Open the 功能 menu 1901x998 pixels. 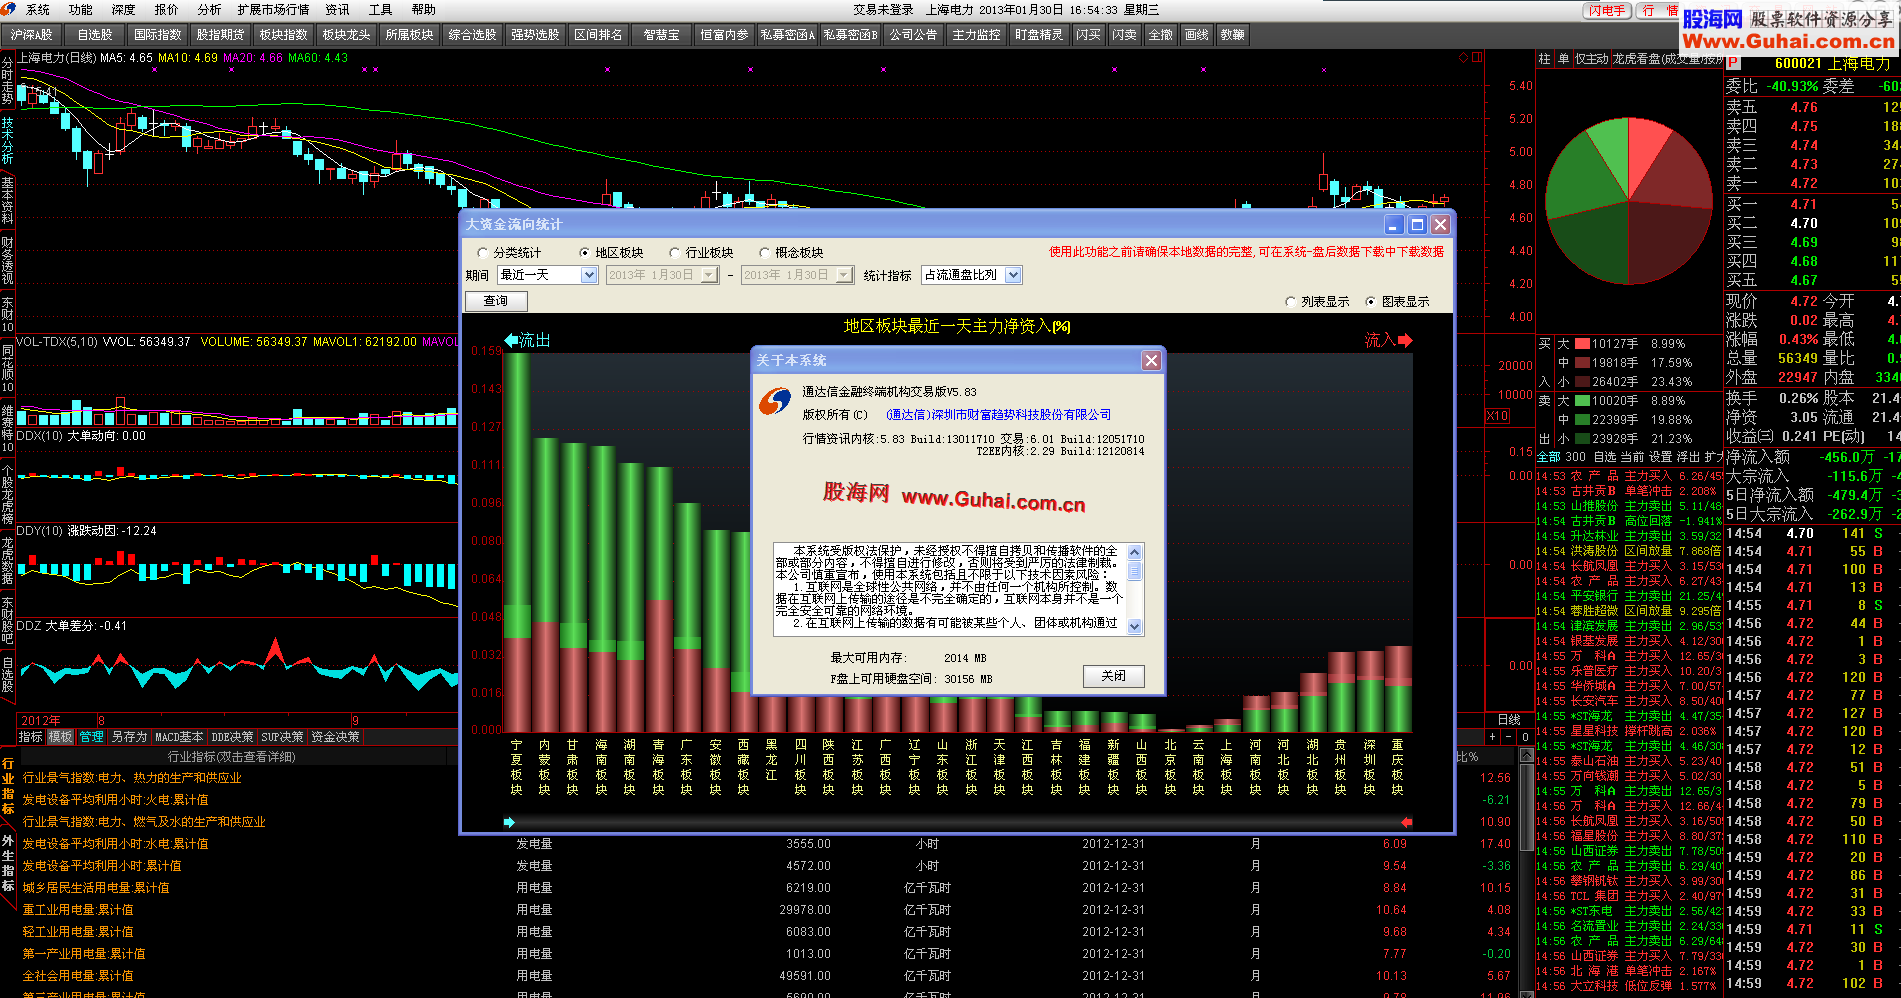[x=80, y=10]
